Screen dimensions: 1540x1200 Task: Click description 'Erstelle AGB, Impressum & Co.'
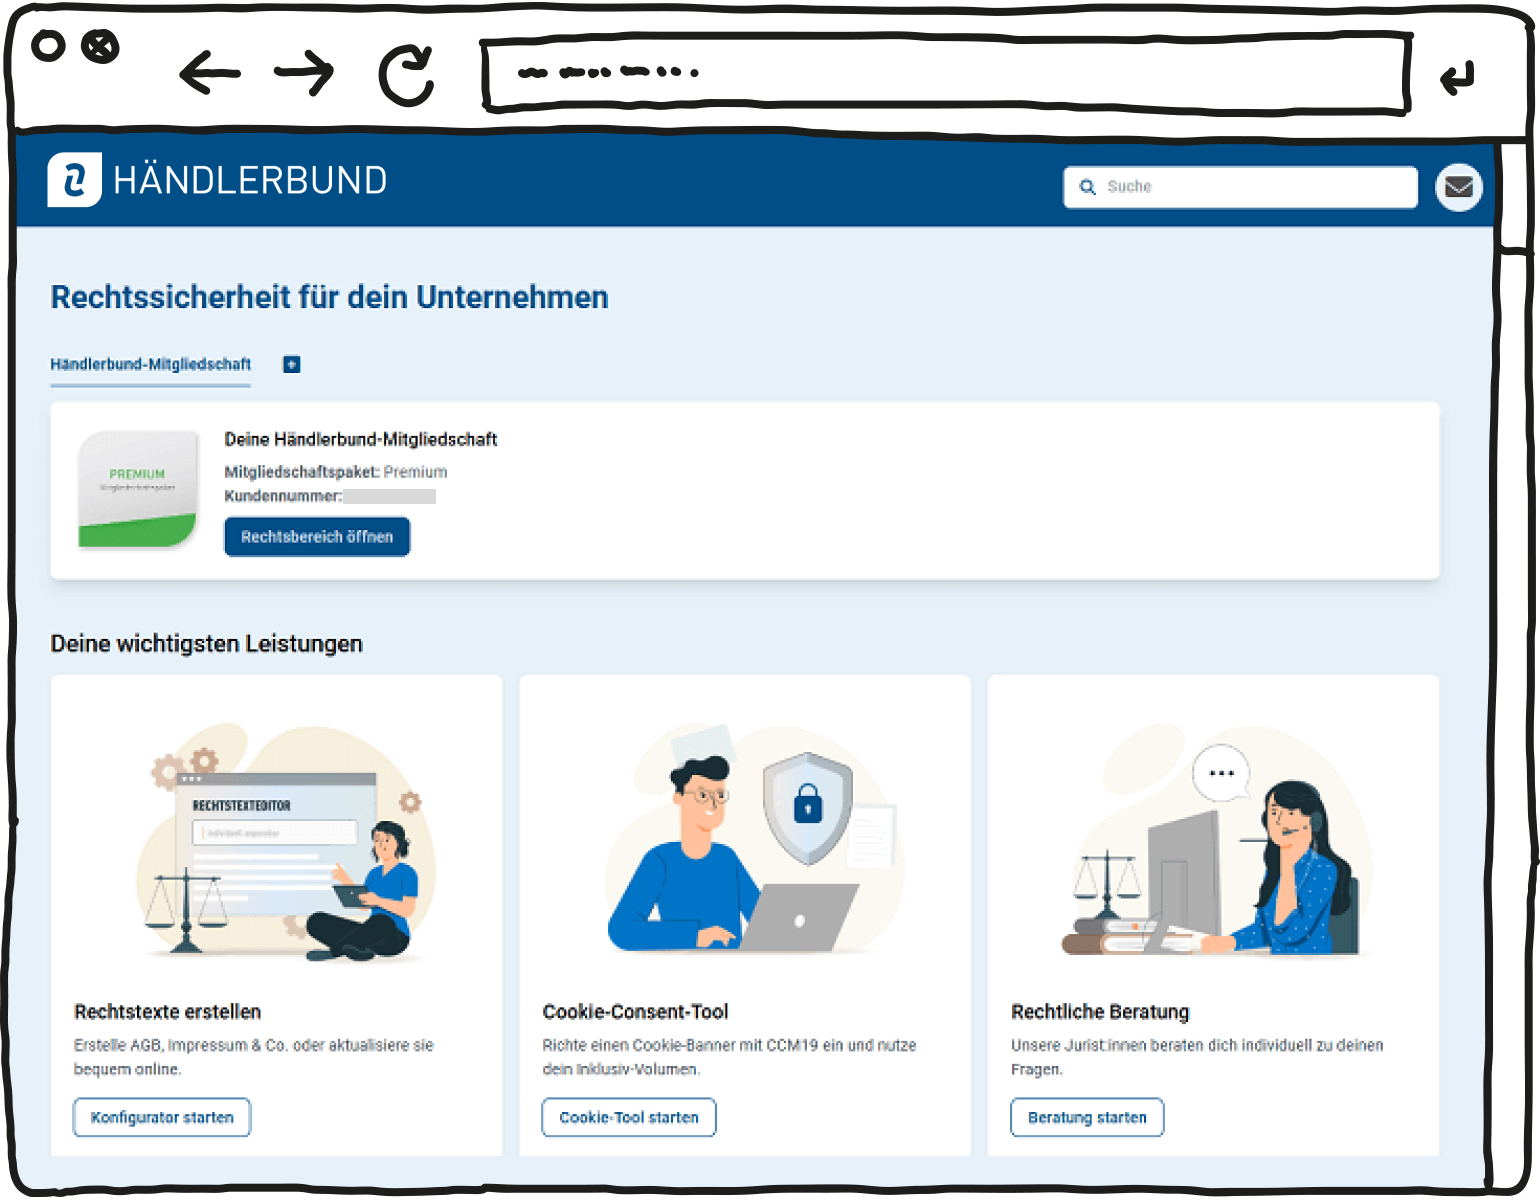click(254, 1057)
